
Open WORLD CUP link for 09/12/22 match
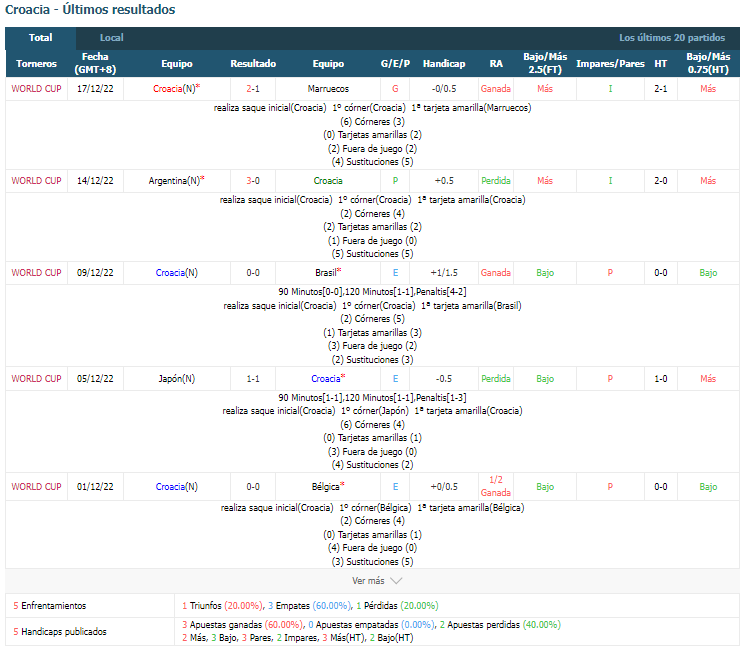point(36,273)
